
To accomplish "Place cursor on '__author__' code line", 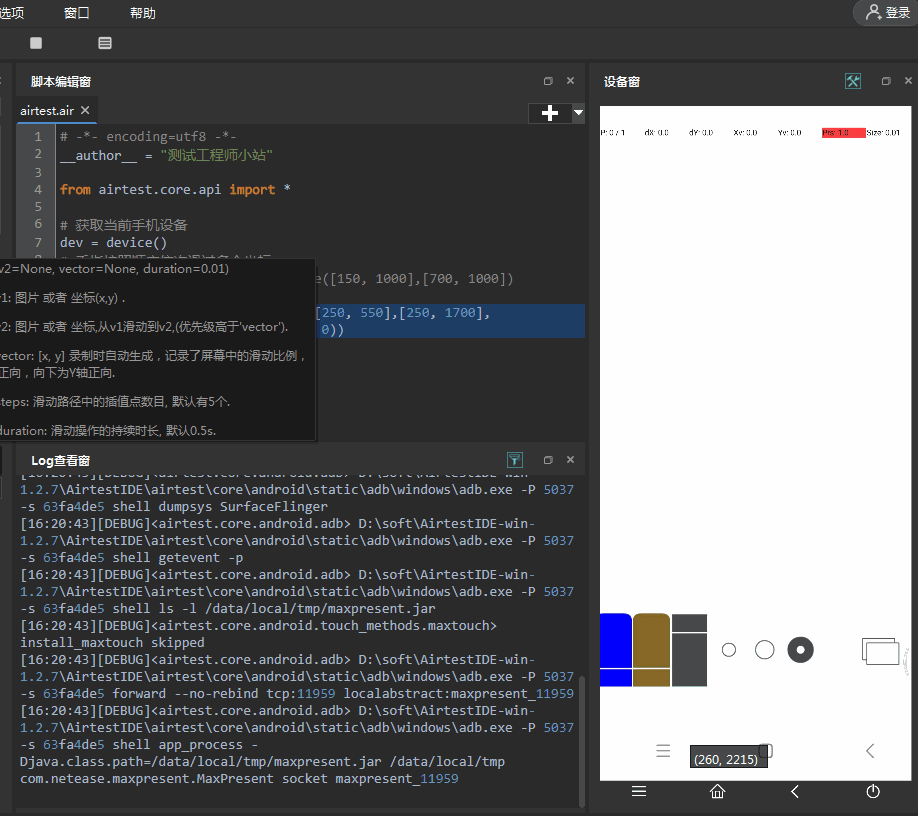I will click(166, 155).
